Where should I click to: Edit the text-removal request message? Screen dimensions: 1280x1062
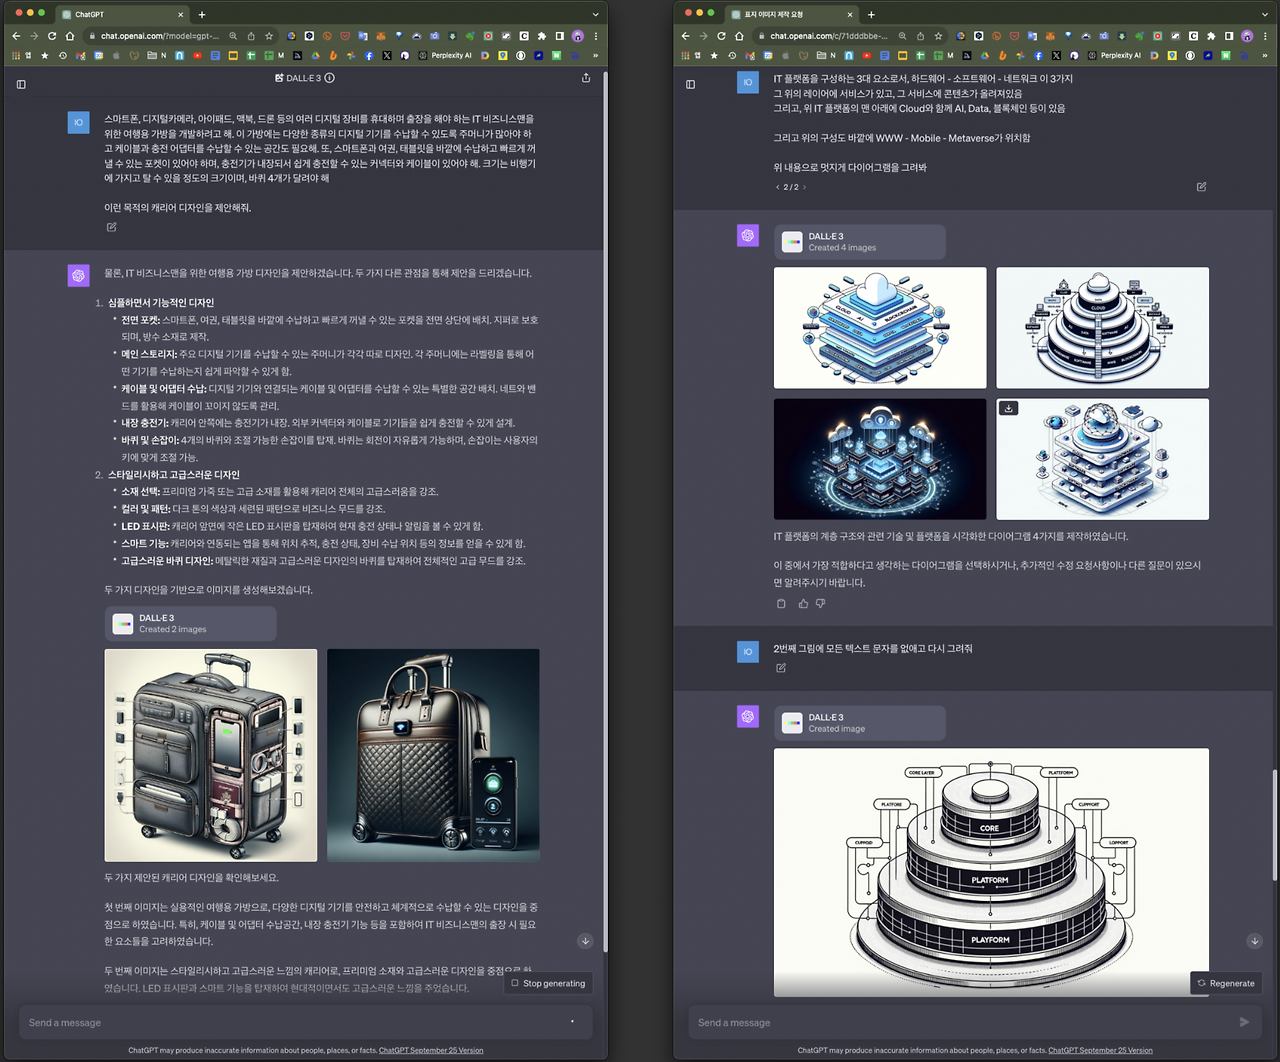pyautogui.click(x=780, y=668)
